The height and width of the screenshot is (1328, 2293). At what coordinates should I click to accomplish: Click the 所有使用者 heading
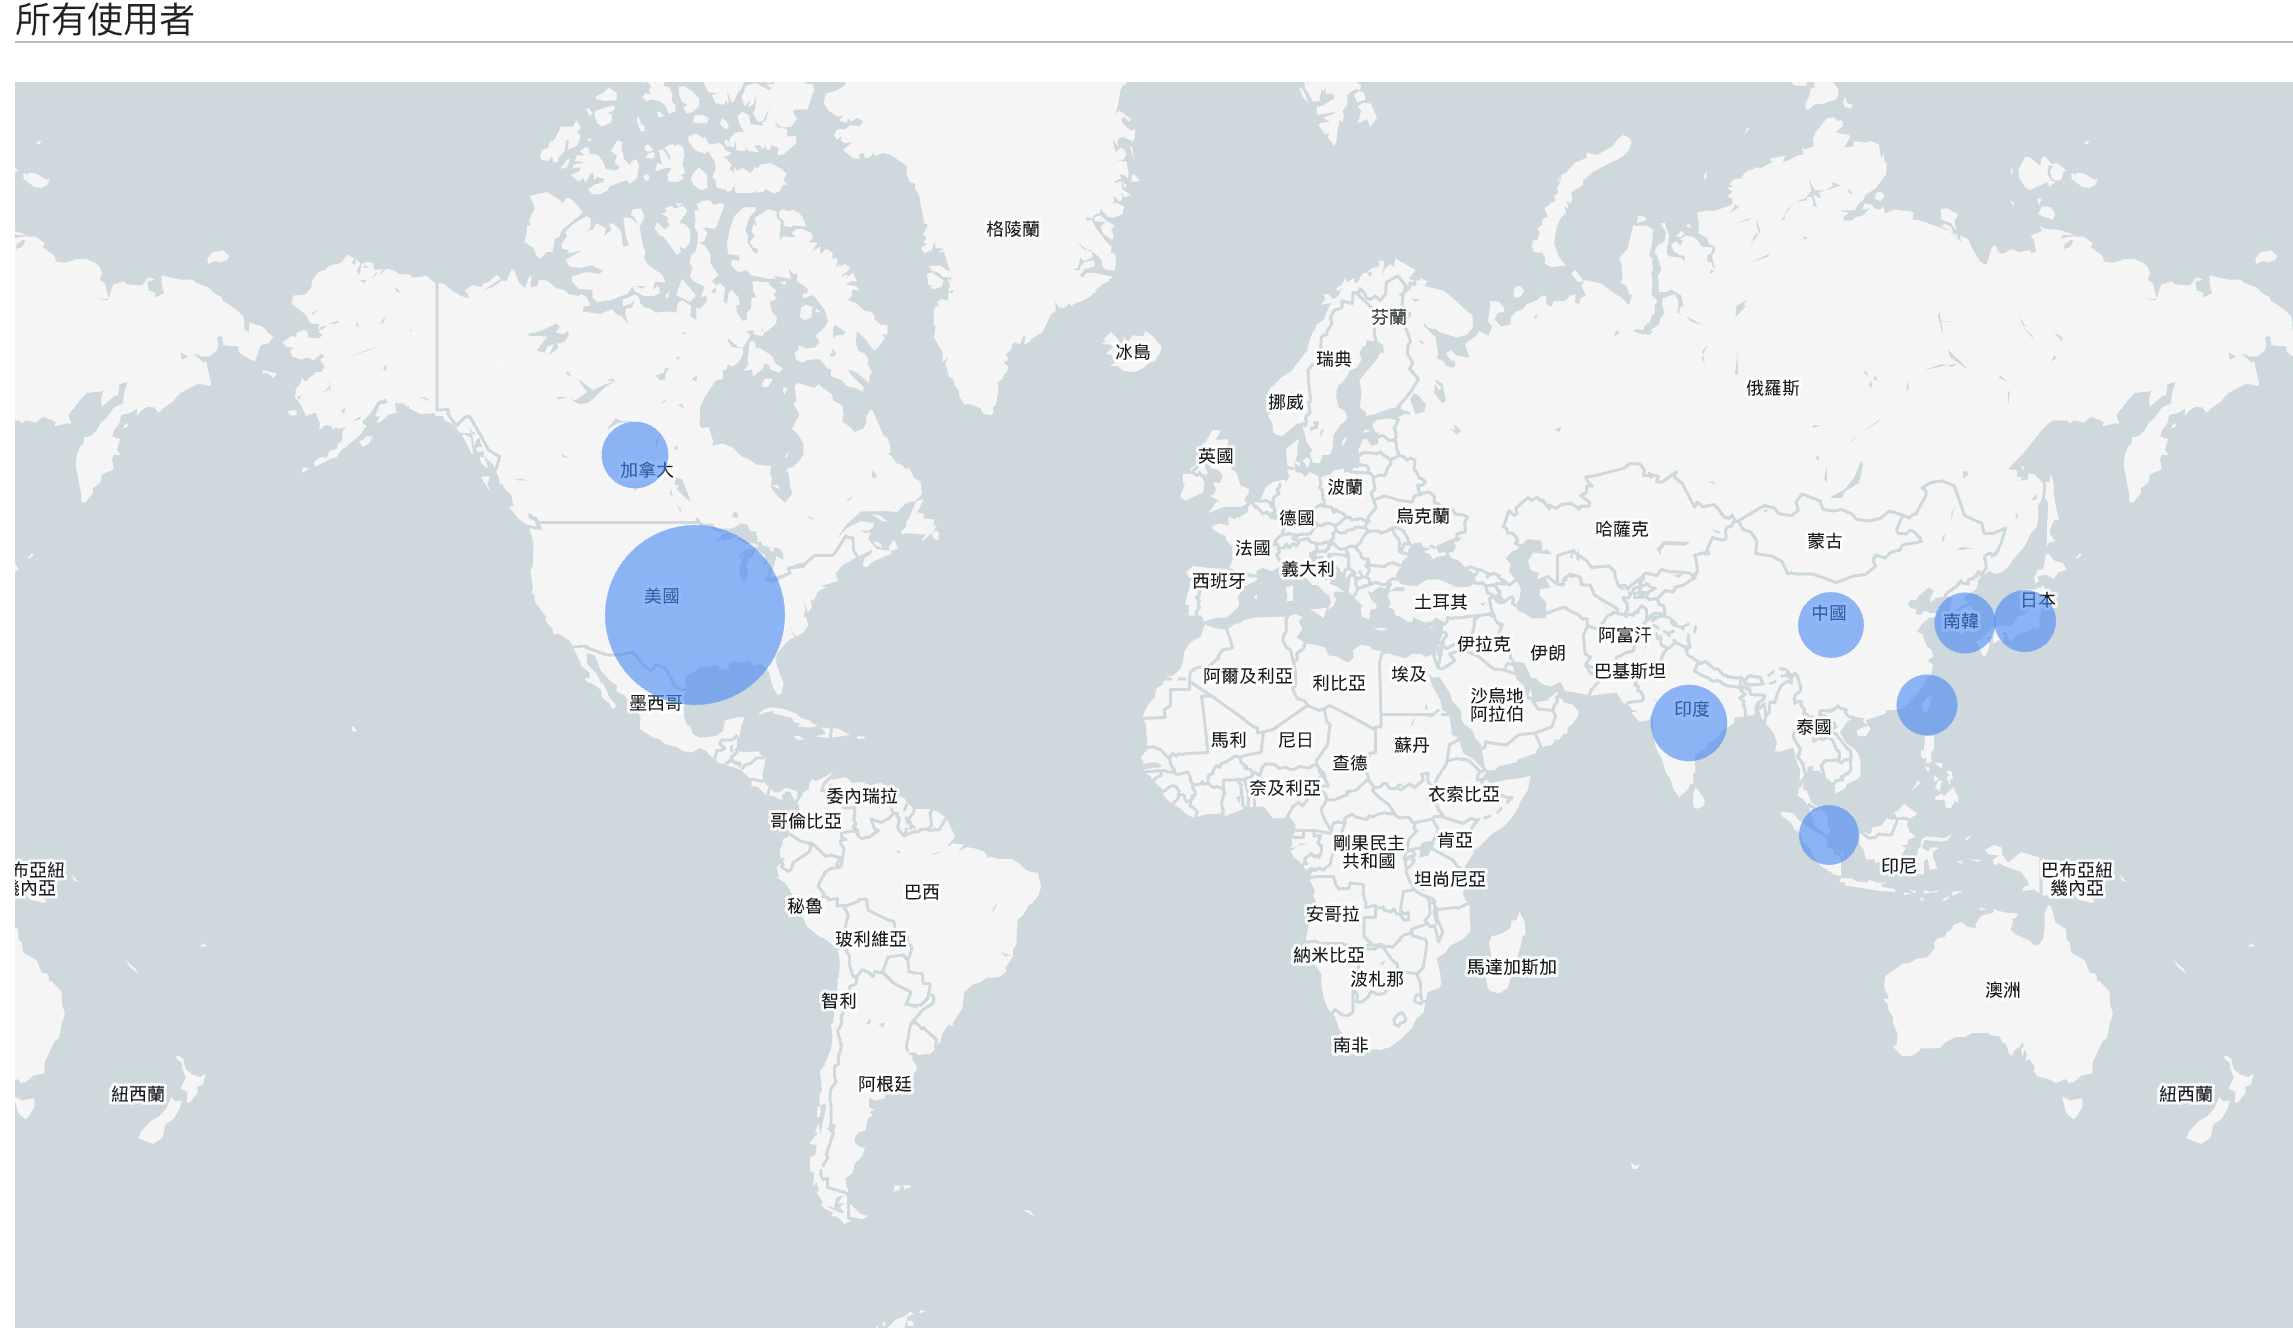104,20
